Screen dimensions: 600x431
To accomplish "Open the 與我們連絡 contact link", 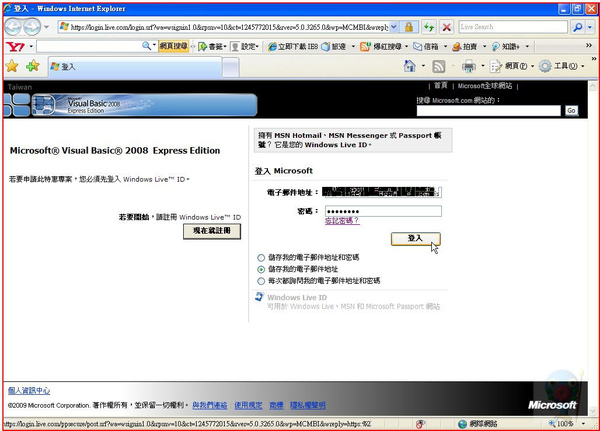I will coord(210,405).
